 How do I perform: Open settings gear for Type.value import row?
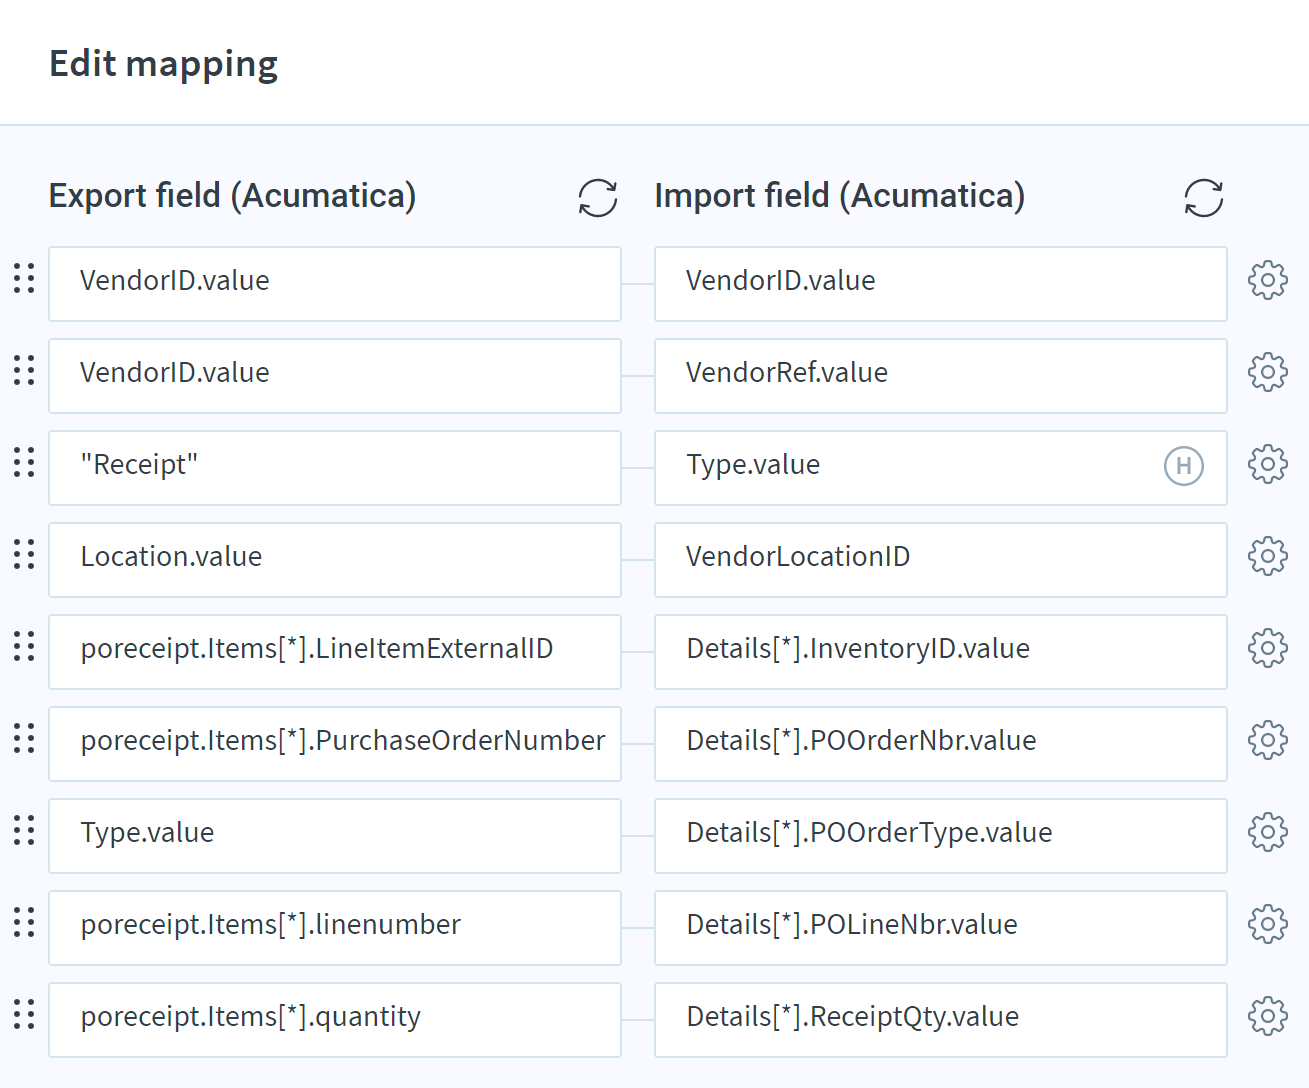click(x=1268, y=464)
